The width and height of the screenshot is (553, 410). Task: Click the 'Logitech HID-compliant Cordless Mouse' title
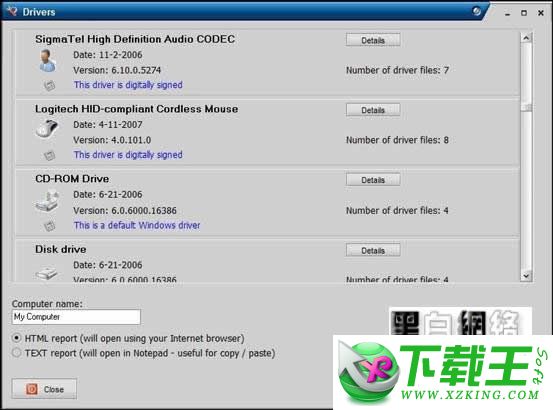coord(136,109)
